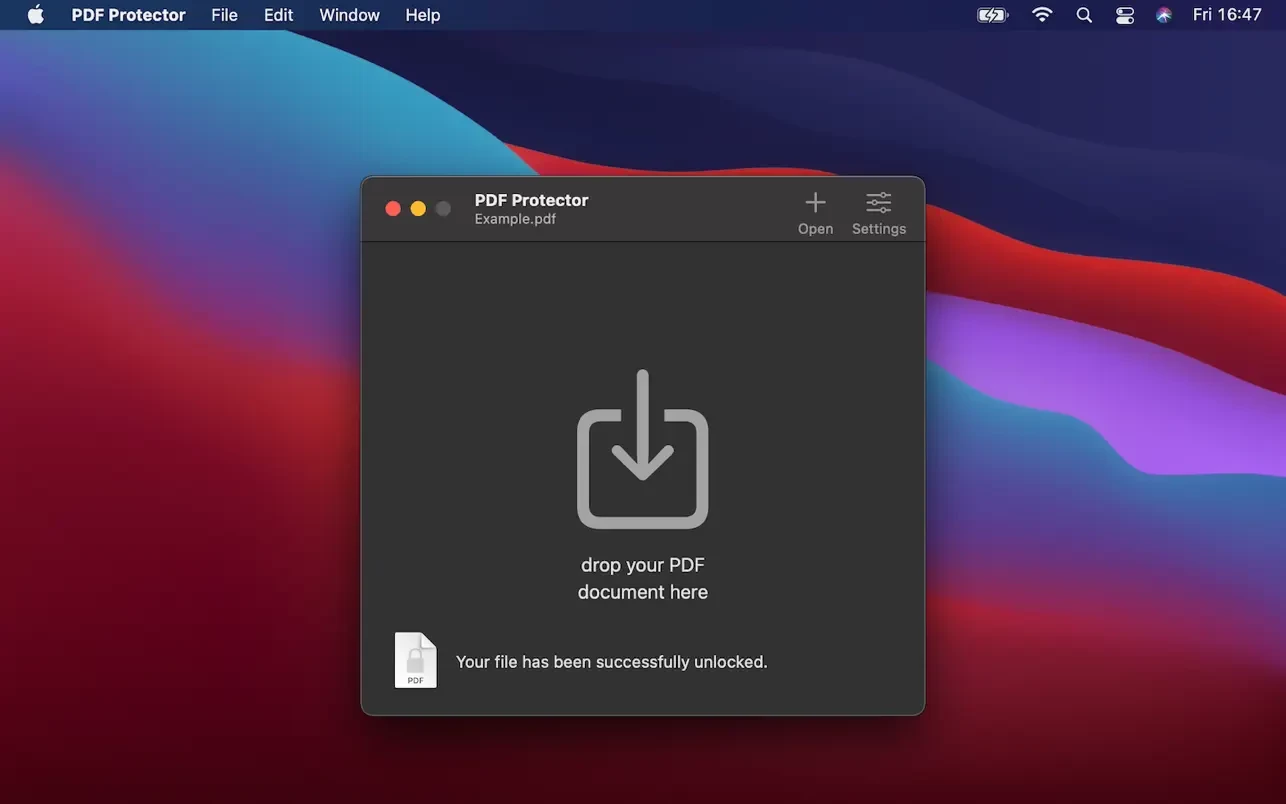This screenshot has width=1286, height=804.
Task: Click the Fri 16:47 clock
Action: pos(1227,15)
